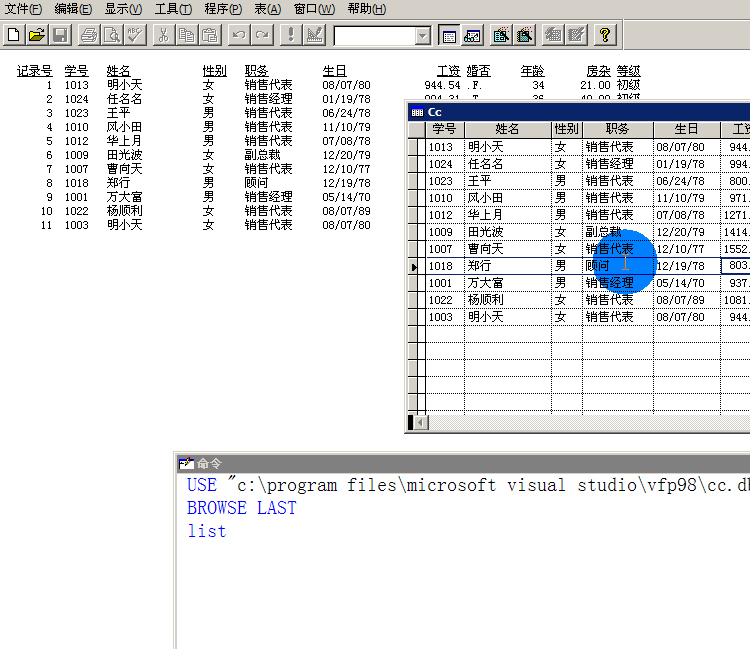Open the Data Session window icon
The width and height of the screenshot is (750, 649).
(473, 35)
